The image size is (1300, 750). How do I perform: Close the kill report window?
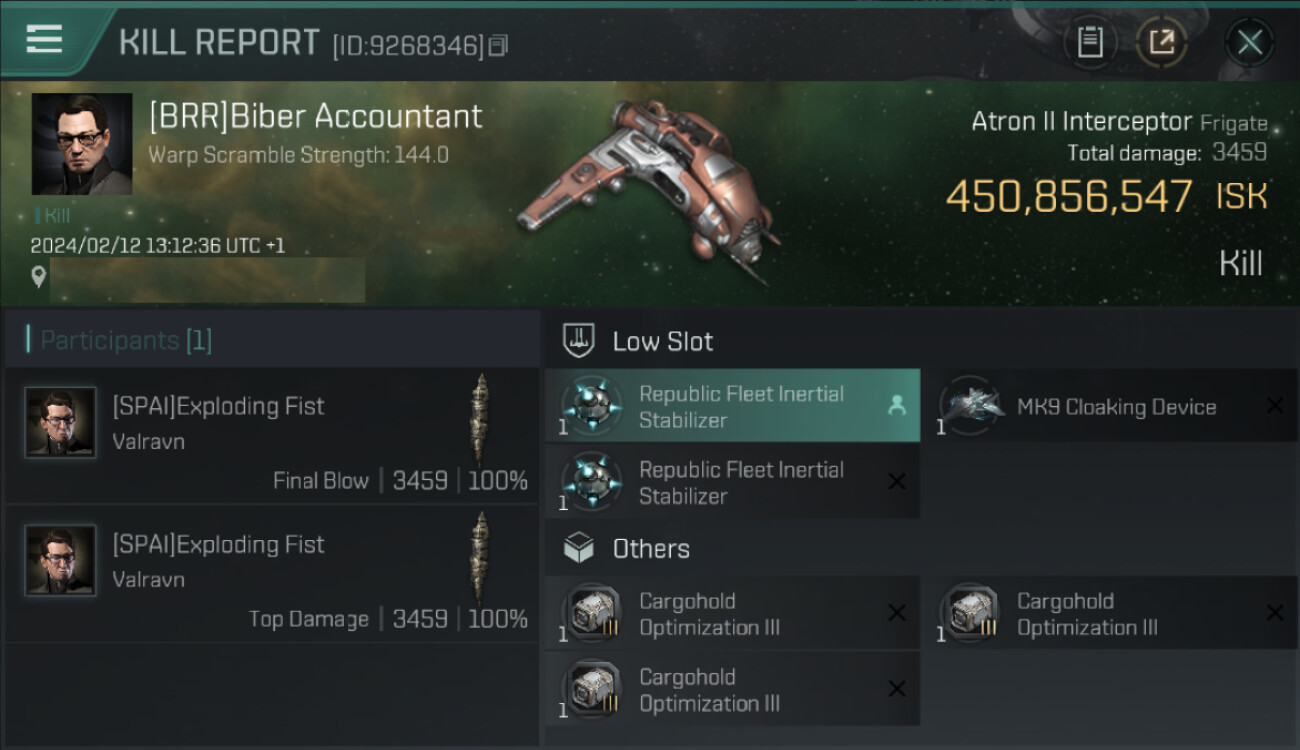(x=1249, y=42)
